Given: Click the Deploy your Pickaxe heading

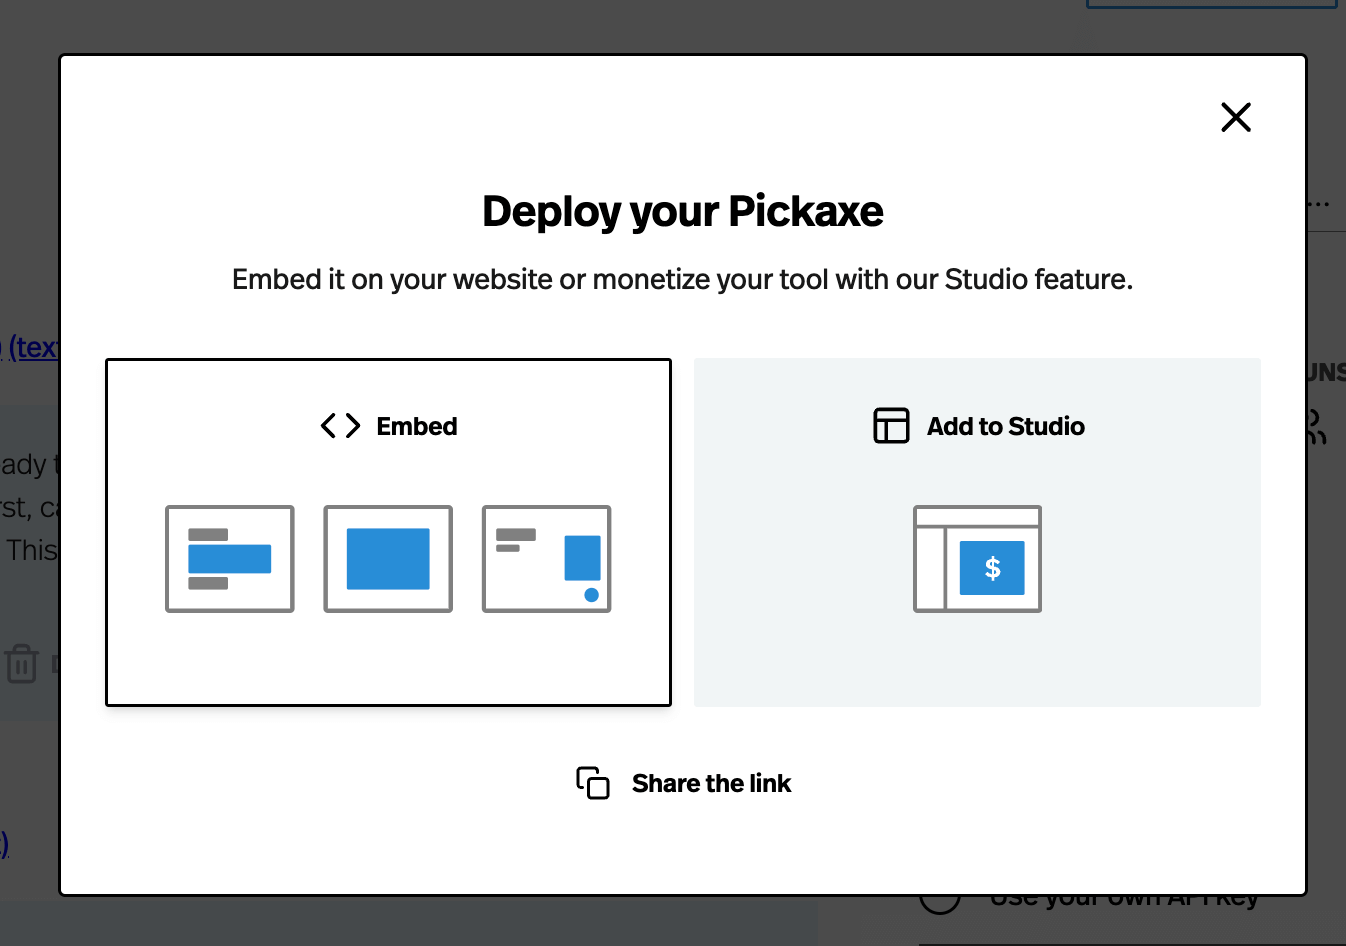Looking at the screenshot, I should [682, 211].
